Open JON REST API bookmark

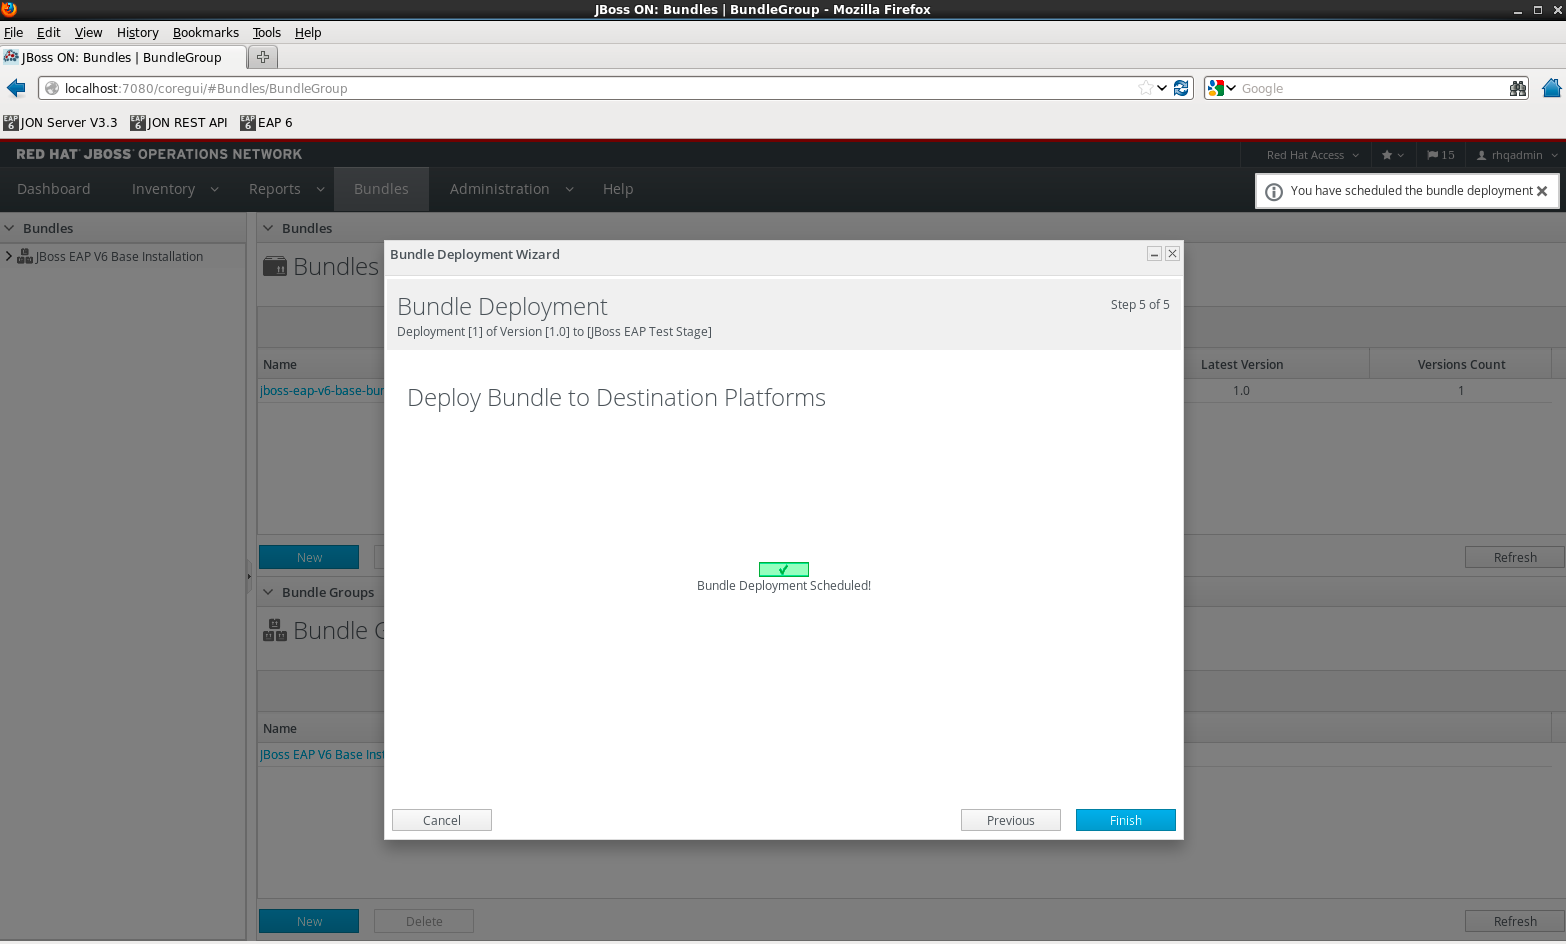pyautogui.click(x=179, y=122)
